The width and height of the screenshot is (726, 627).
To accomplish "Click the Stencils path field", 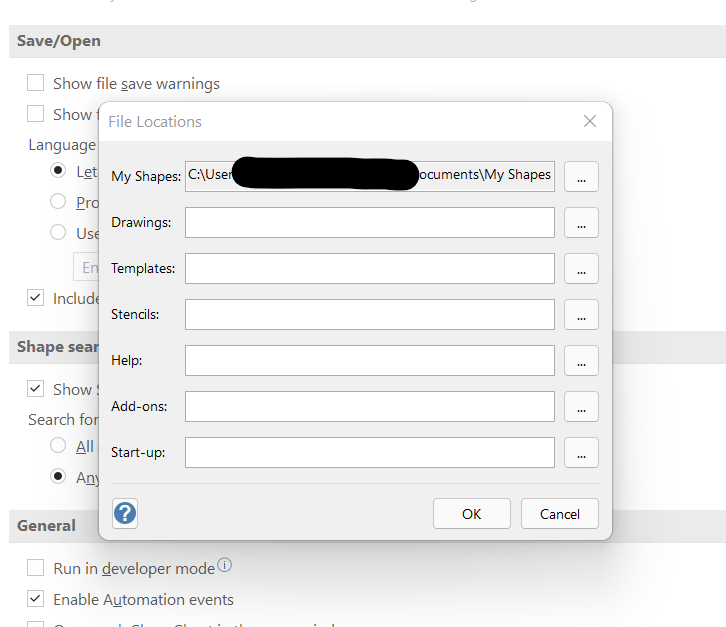I will pyautogui.click(x=370, y=314).
